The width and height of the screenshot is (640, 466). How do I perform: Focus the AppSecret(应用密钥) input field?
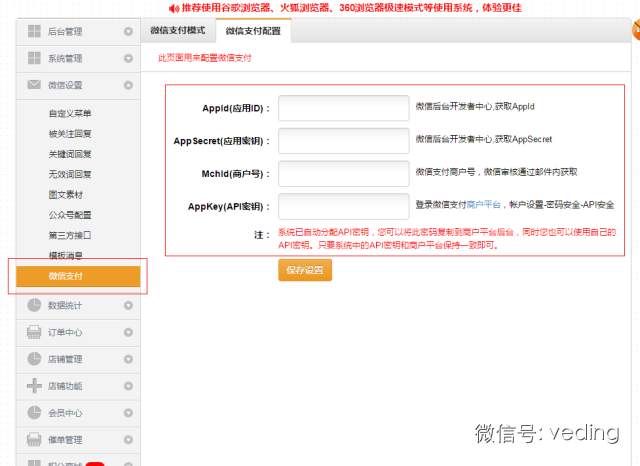[344, 141]
